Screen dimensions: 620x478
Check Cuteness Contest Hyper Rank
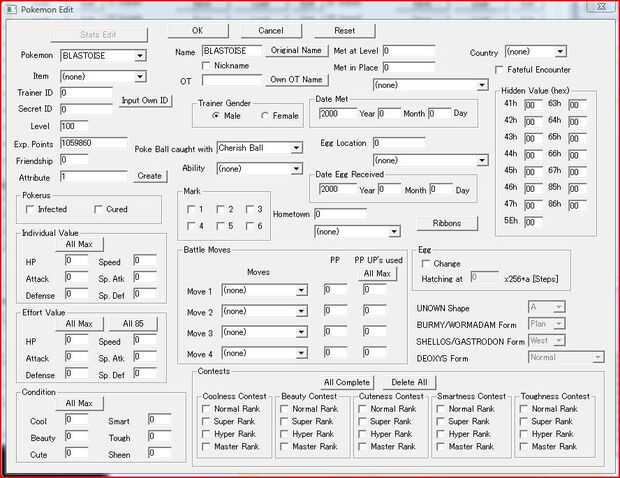[362, 434]
